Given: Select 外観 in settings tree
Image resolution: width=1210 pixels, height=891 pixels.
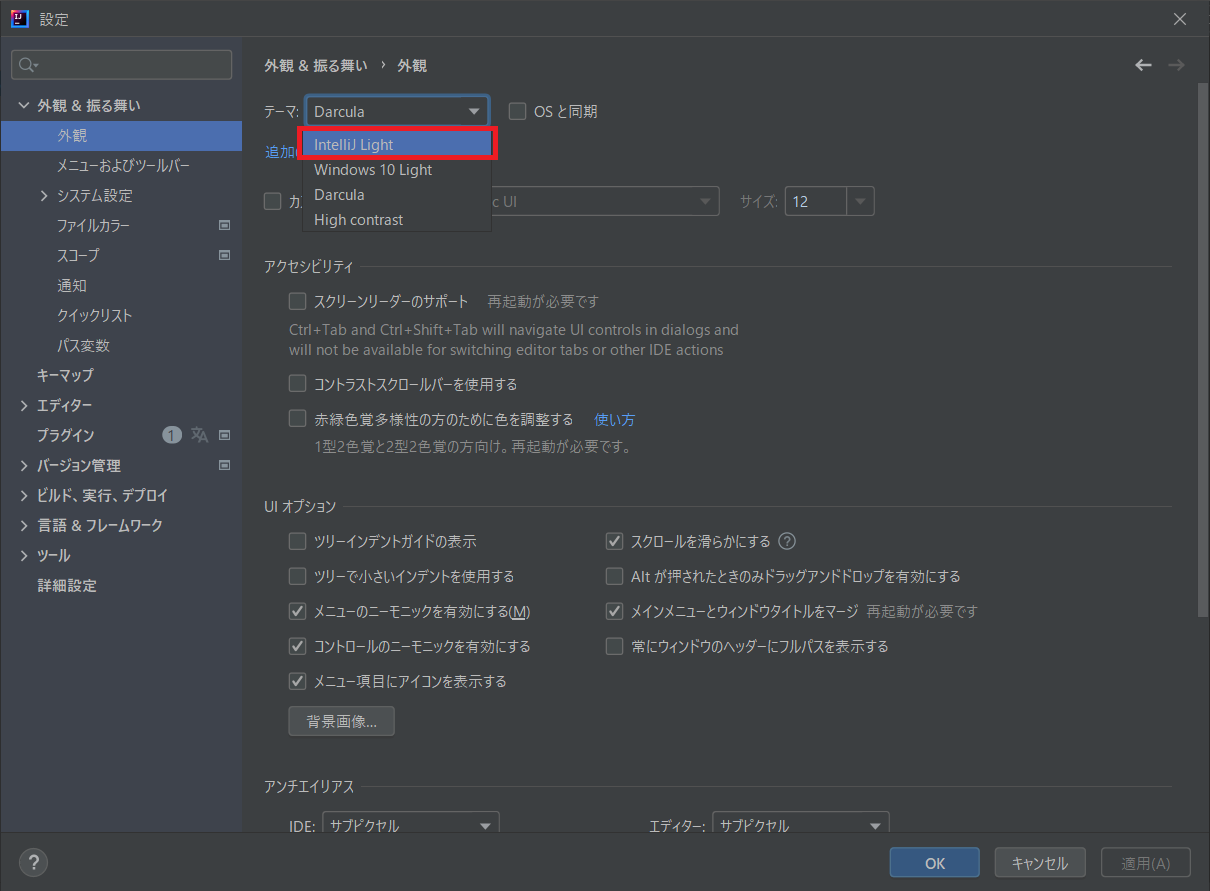Looking at the screenshot, I should click(x=121, y=135).
